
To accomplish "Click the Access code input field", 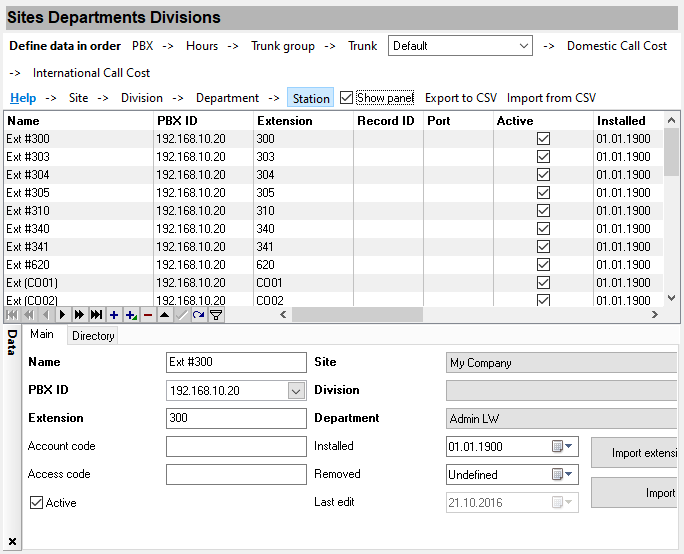I will [236, 474].
